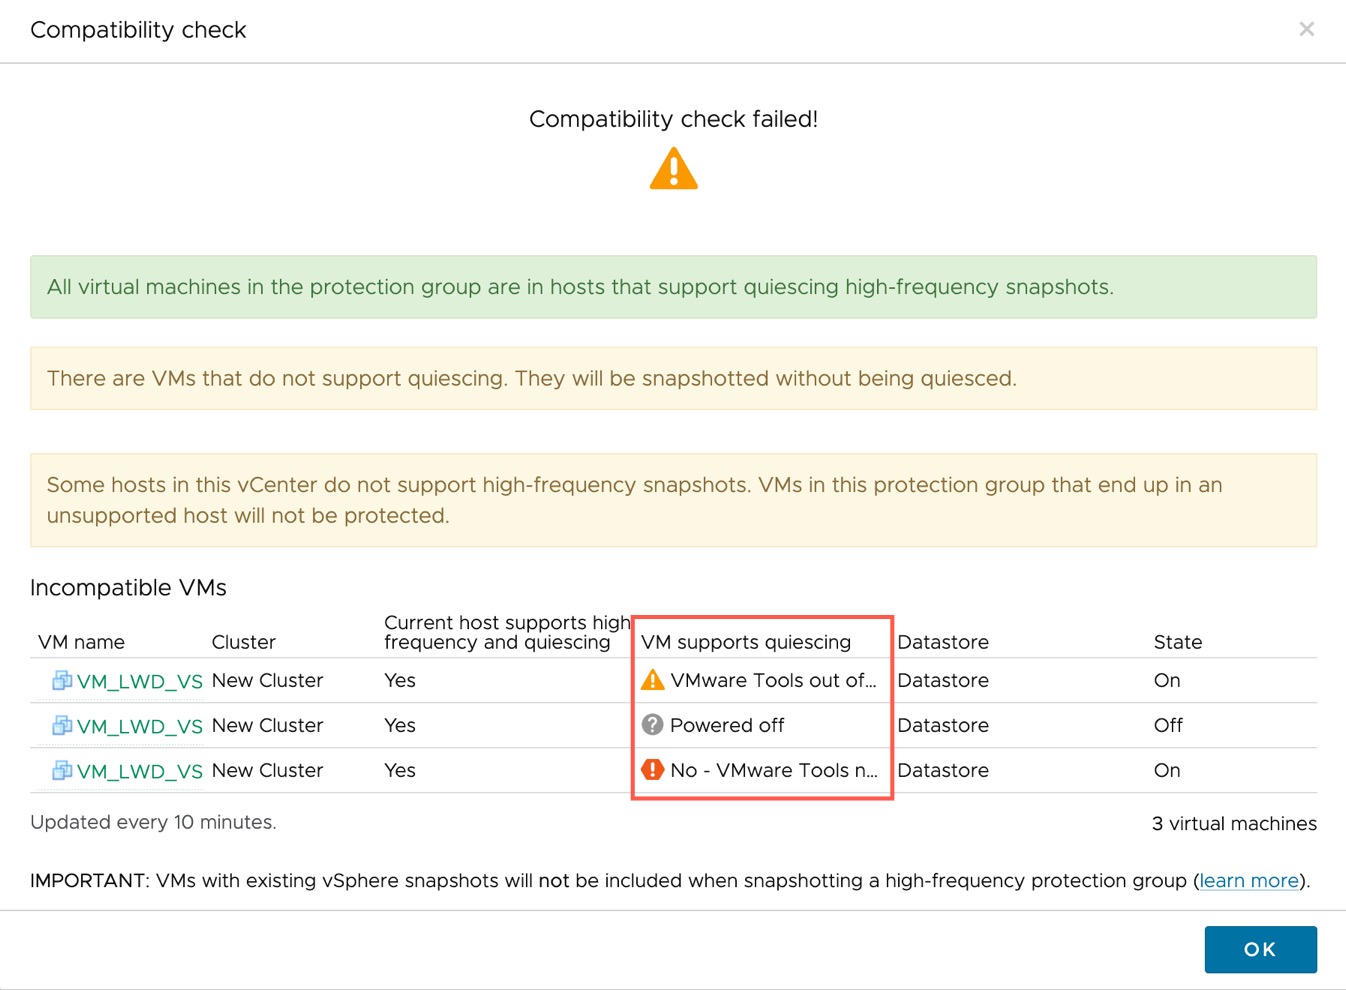
Task: Open VM_LWD_VS link in the row with State On and VMware Tools out of date
Action: (139, 682)
